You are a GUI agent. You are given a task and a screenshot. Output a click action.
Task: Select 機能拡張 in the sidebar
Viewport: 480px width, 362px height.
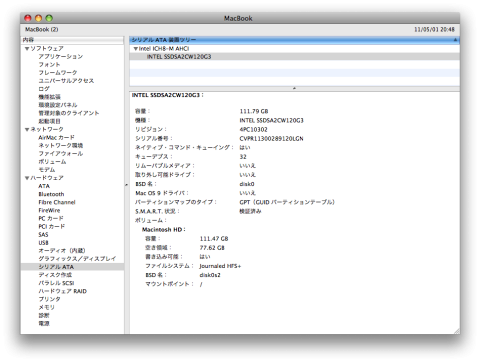tap(49, 97)
